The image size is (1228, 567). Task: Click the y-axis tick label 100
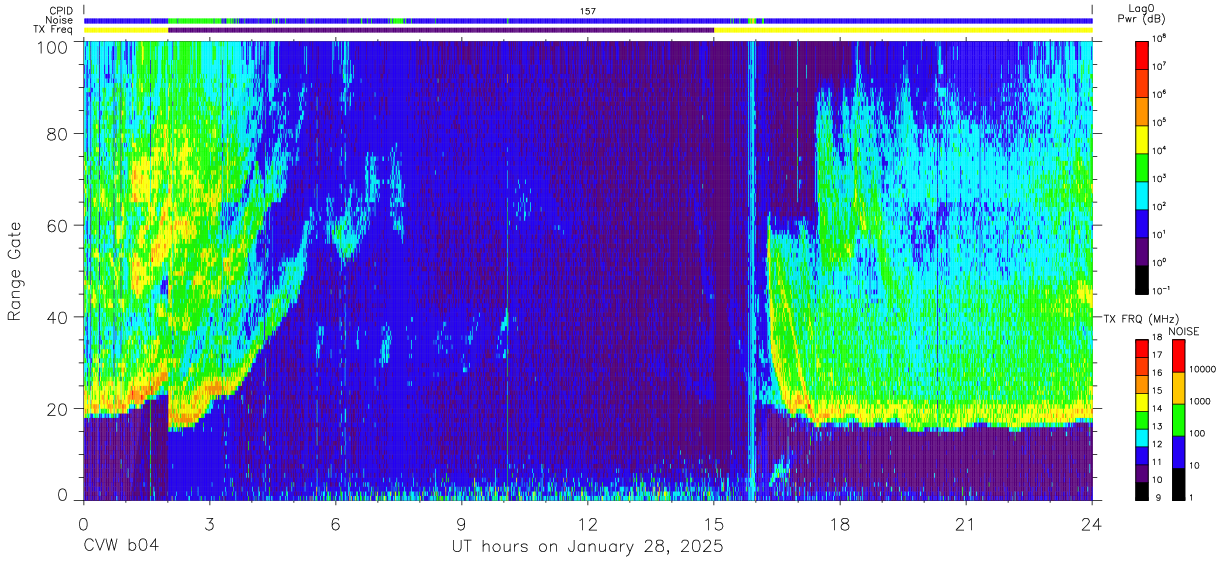click(53, 46)
